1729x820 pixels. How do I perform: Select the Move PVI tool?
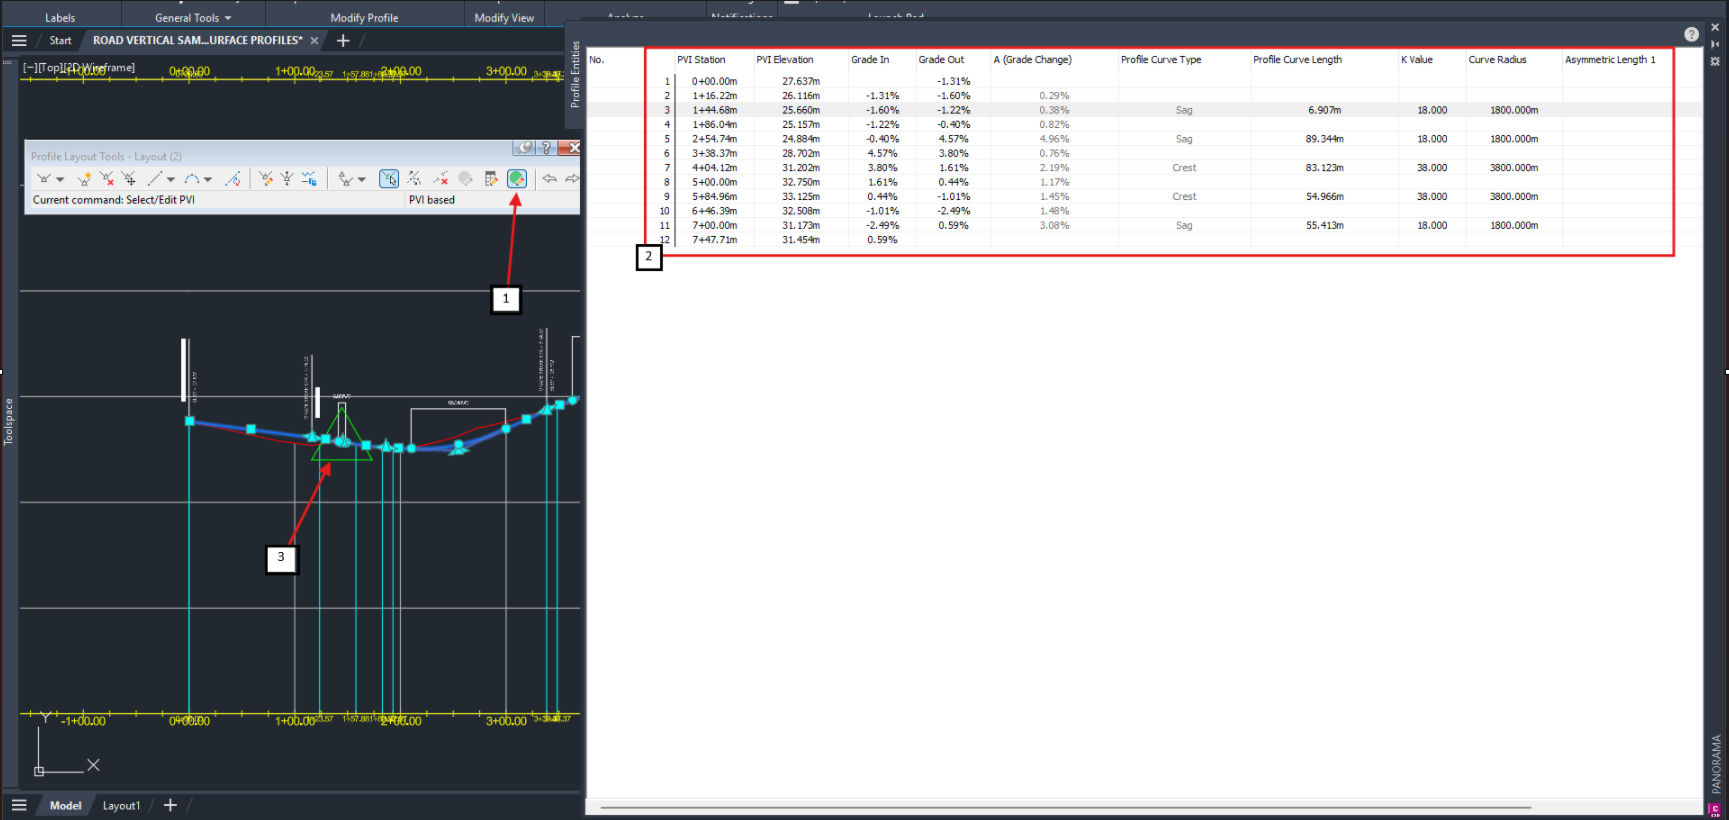coord(129,179)
